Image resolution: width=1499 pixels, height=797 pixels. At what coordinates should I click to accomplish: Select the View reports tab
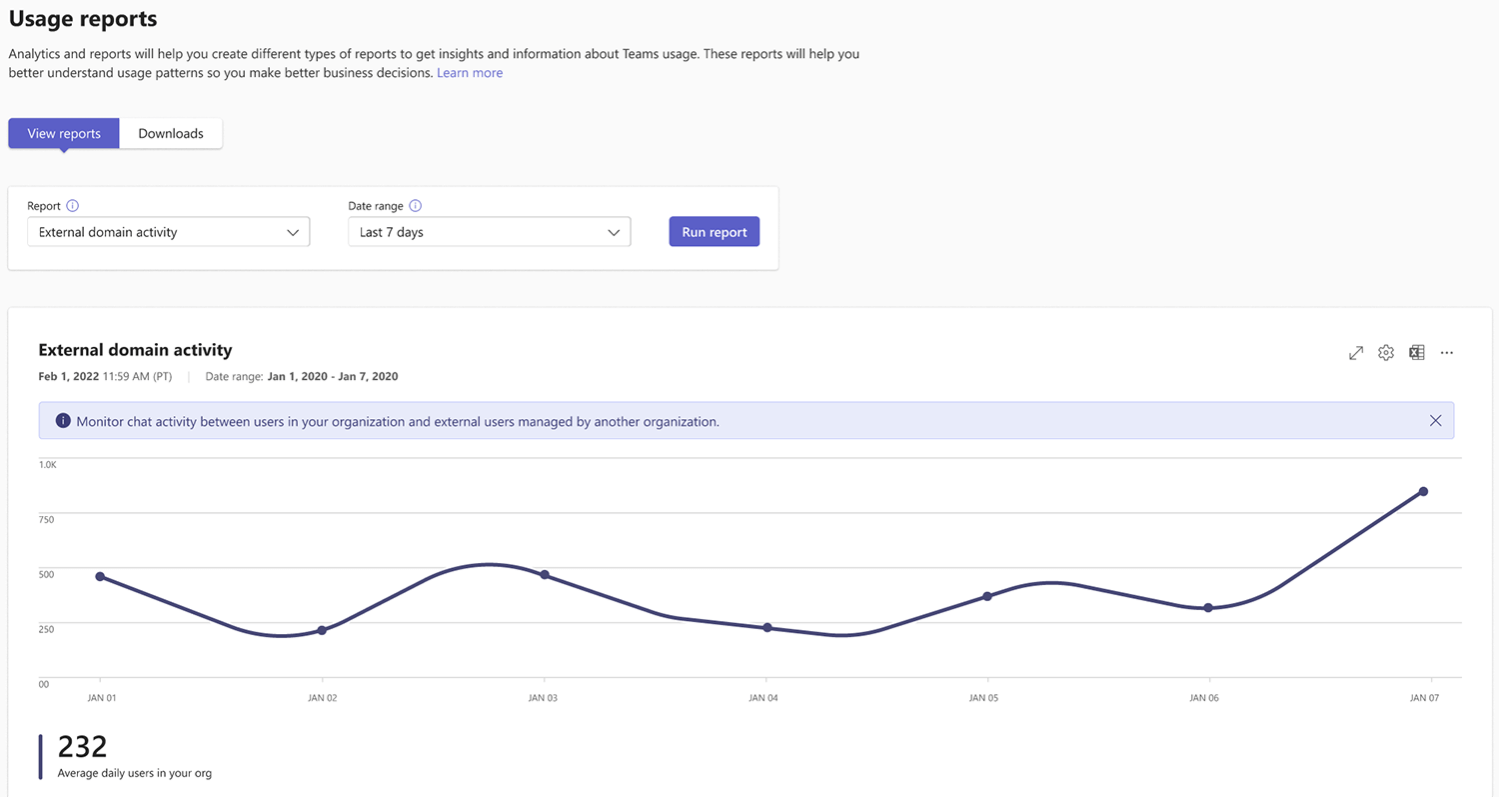point(63,132)
